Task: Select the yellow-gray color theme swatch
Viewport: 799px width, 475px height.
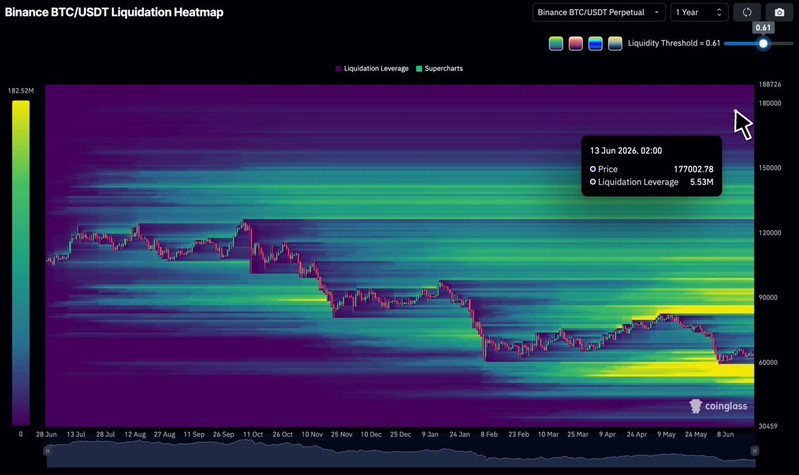Action: 615,43
